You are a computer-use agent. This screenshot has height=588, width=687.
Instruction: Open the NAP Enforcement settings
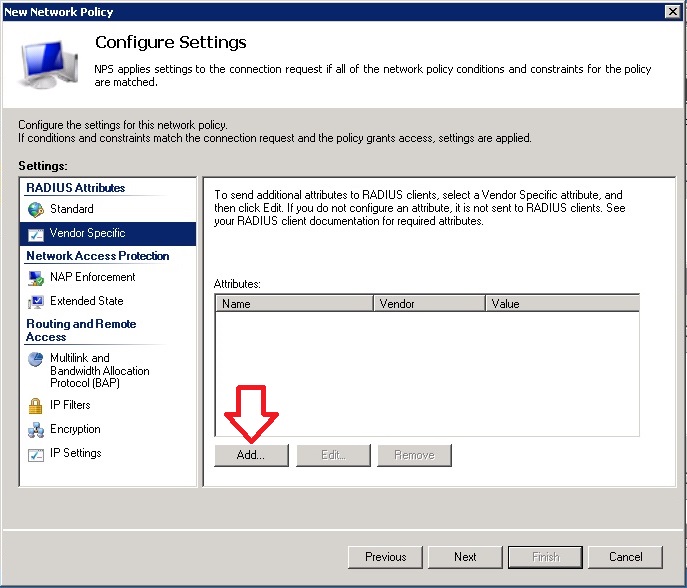(92, 277)
